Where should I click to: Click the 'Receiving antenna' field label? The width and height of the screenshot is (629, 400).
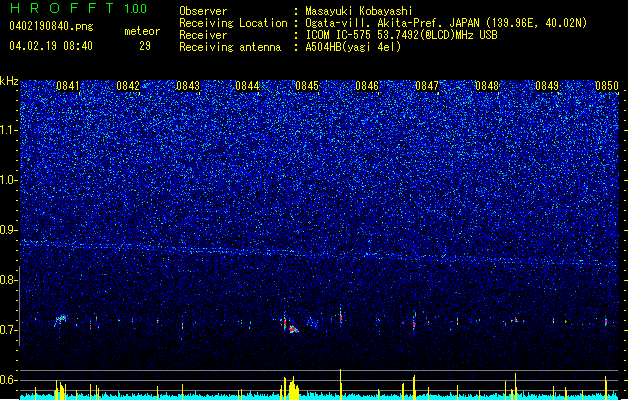click(x=230, y=47)
